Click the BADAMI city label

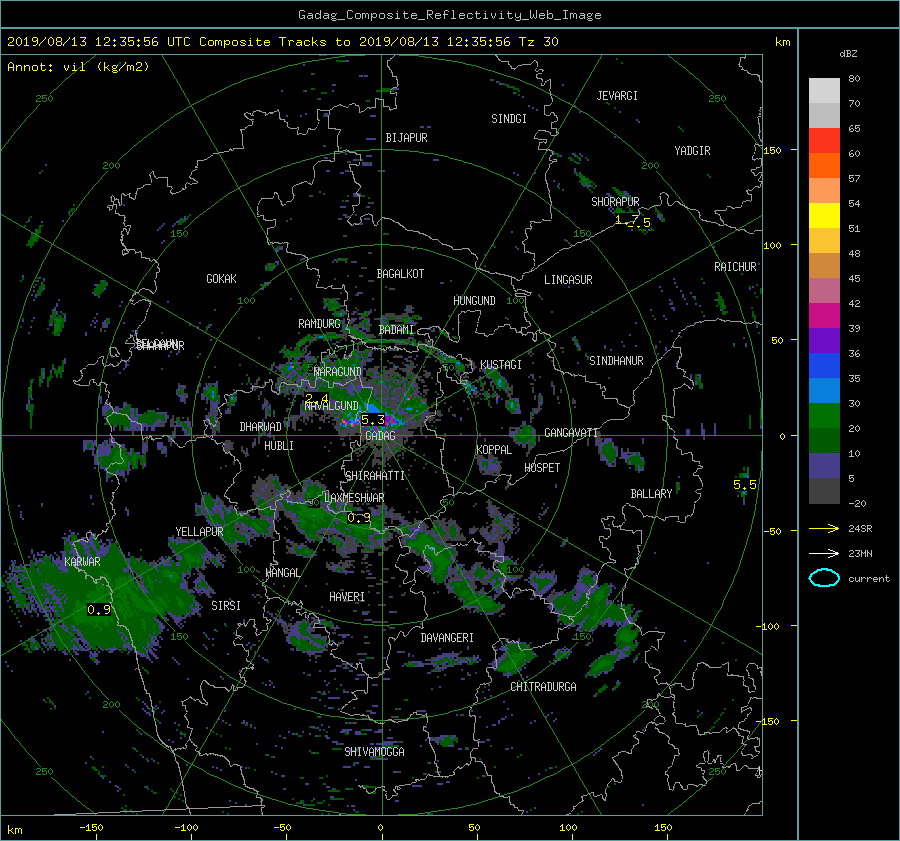pos(396,330)
